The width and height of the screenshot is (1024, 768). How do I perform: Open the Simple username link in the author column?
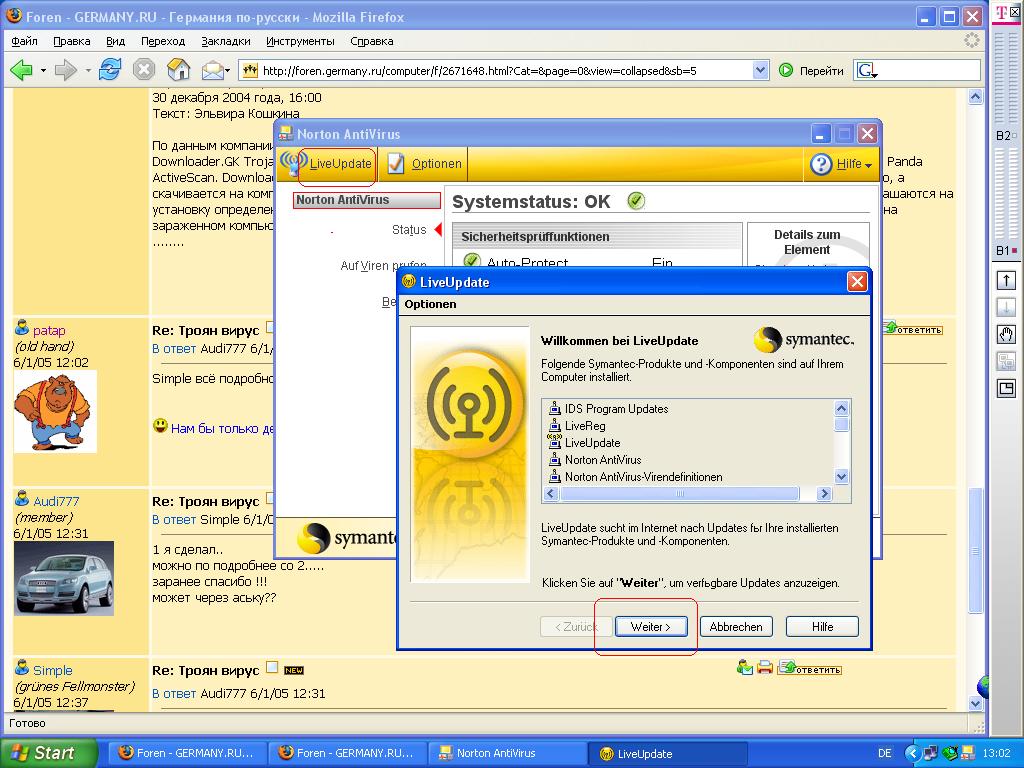click(53, 670)
